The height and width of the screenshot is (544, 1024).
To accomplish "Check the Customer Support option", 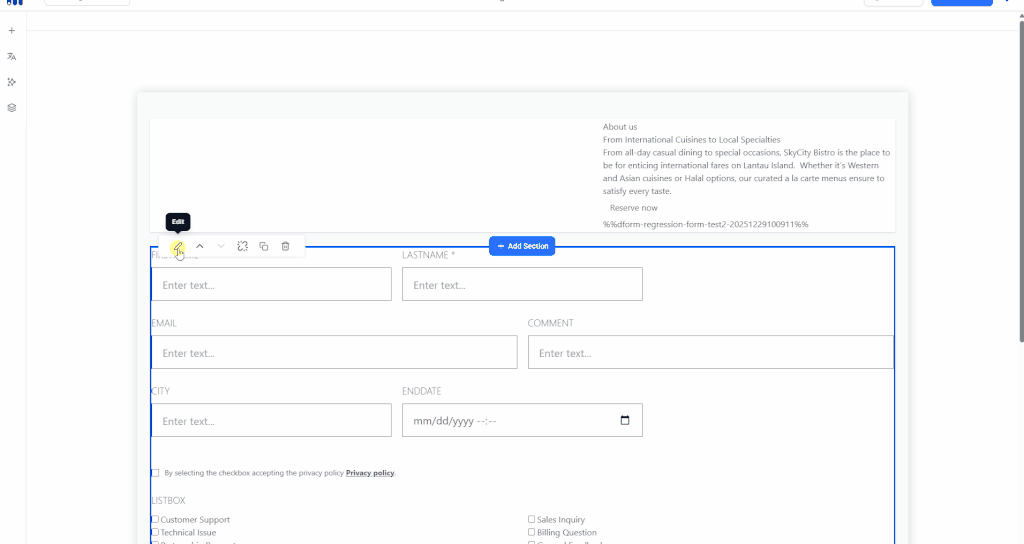I will [155, 519].
